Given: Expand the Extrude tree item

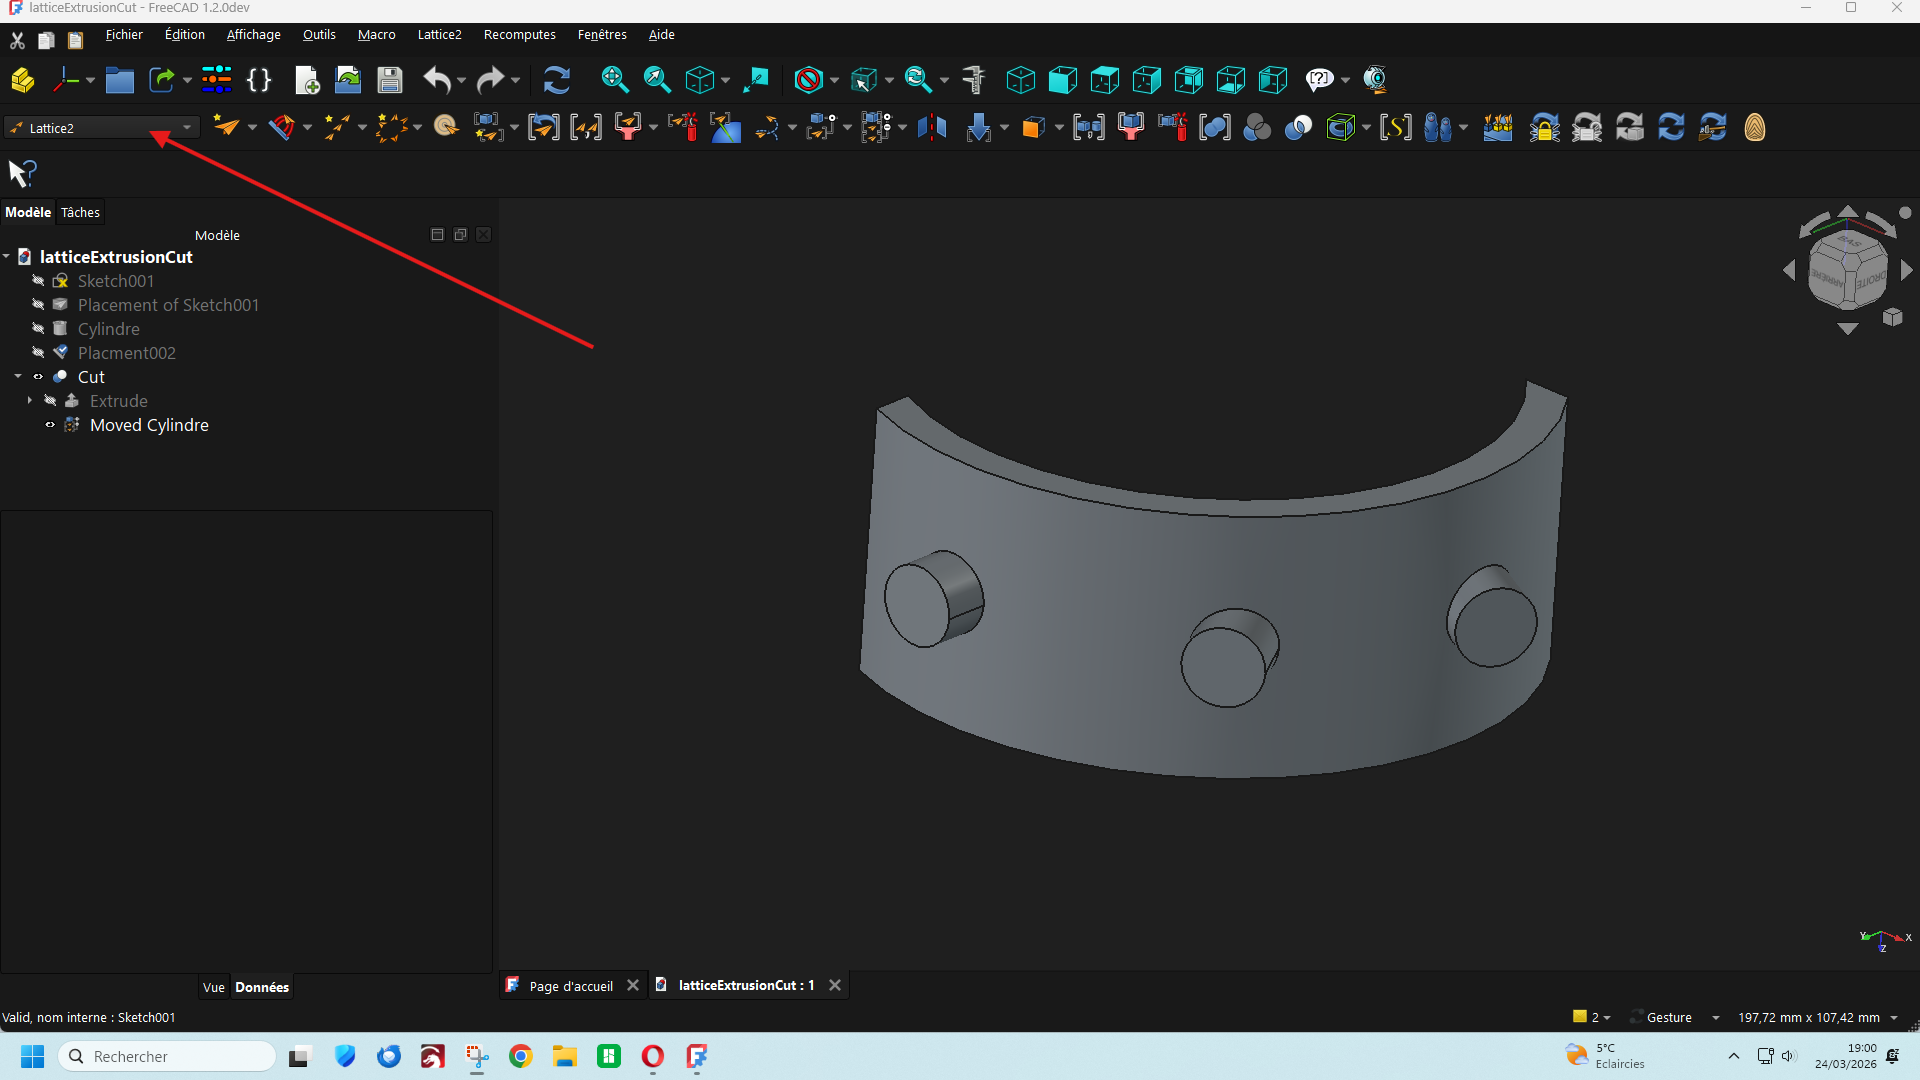Looking at the screenshot, I should click(x=30, y=401).
